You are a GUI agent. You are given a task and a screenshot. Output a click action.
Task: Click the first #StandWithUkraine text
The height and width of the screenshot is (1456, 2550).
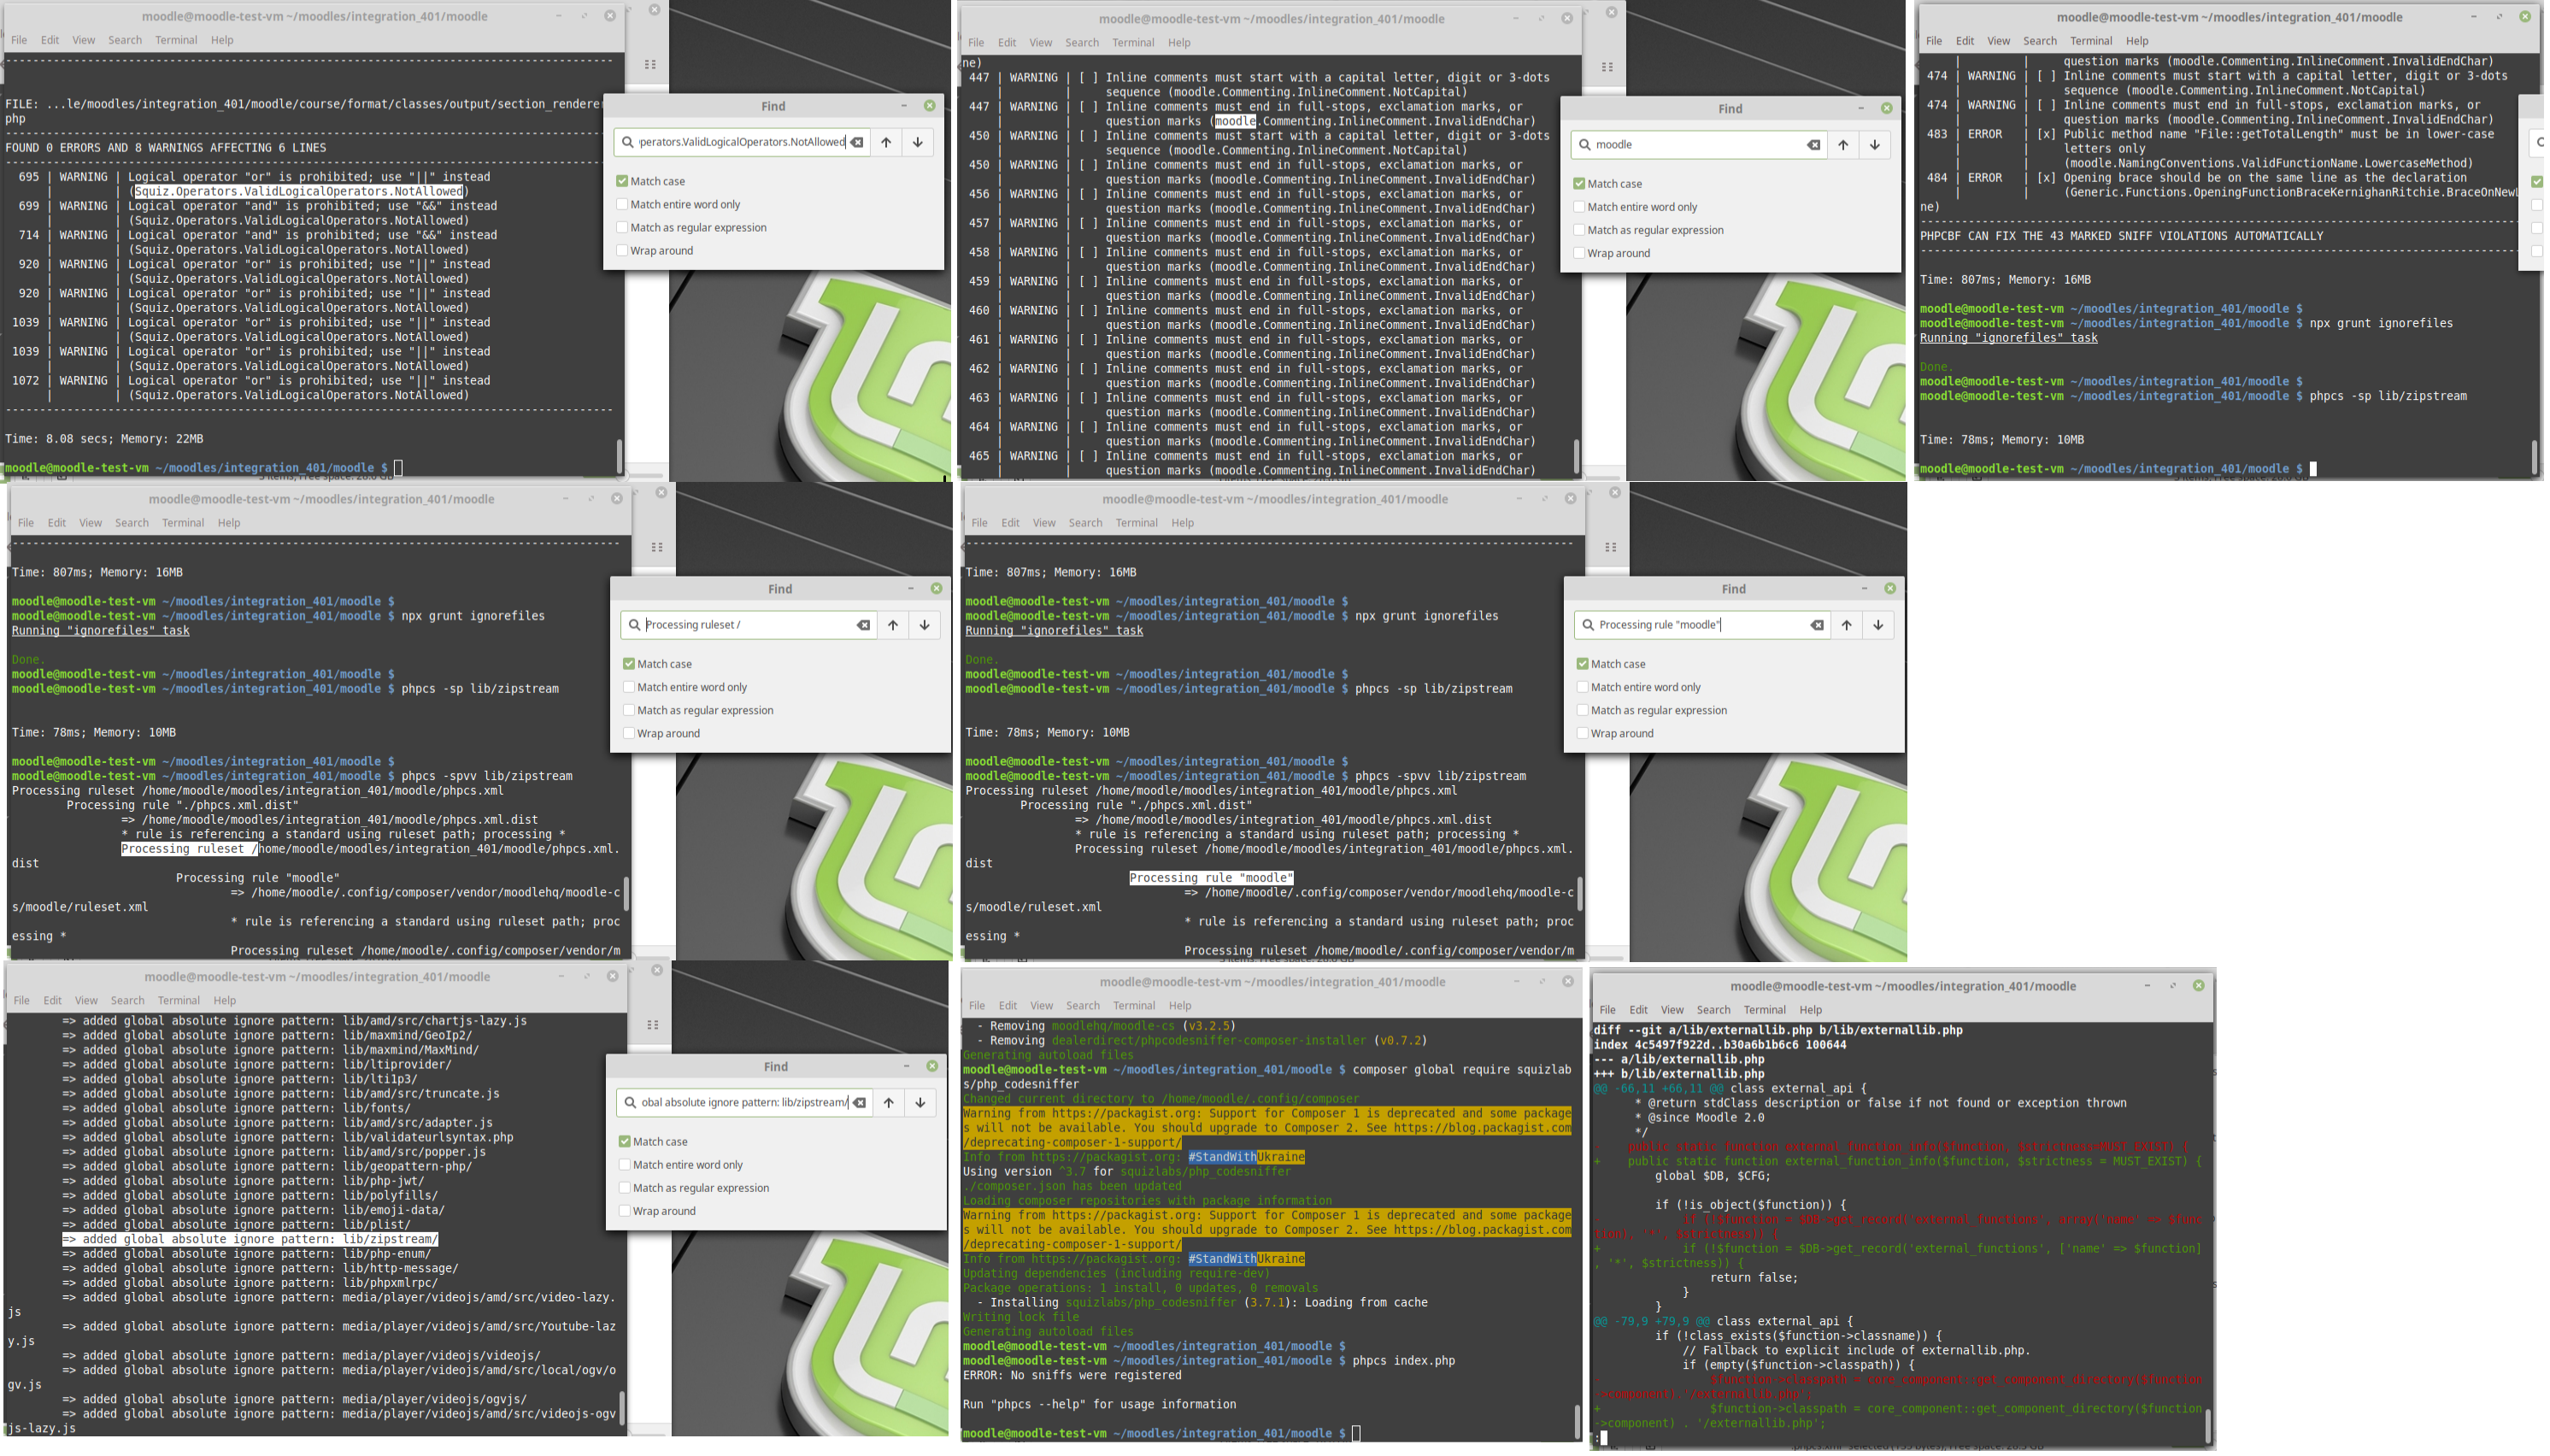pos(1246,1157)
